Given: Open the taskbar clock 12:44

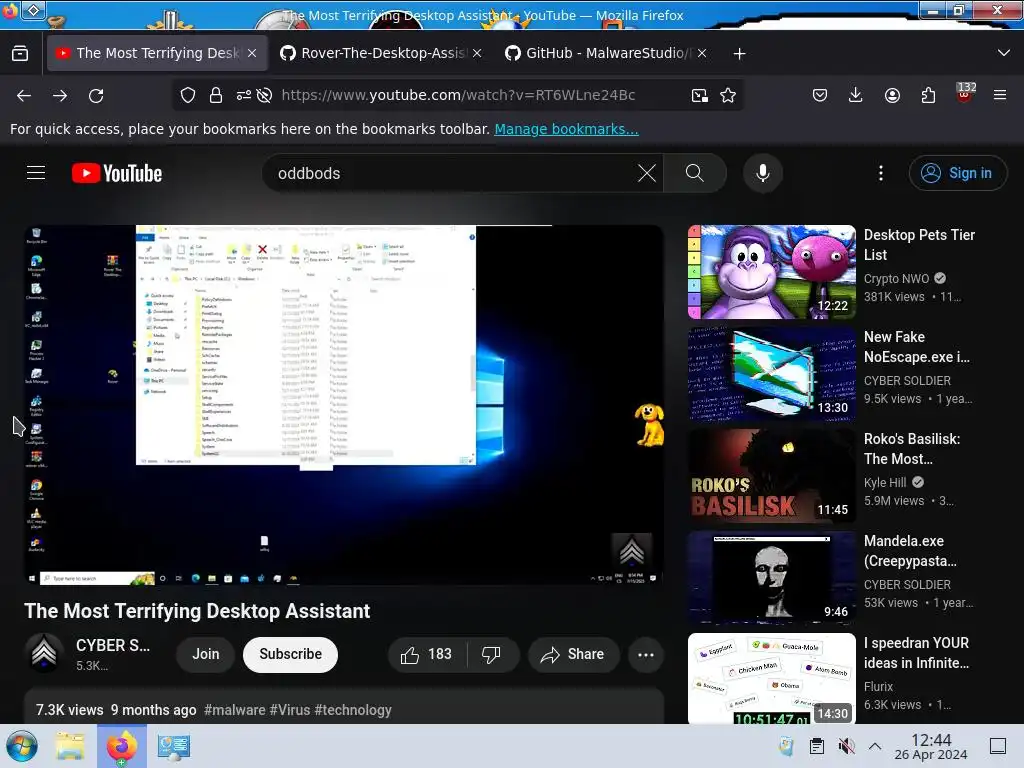Looking at the screenshot, I should tap(931, 746).
